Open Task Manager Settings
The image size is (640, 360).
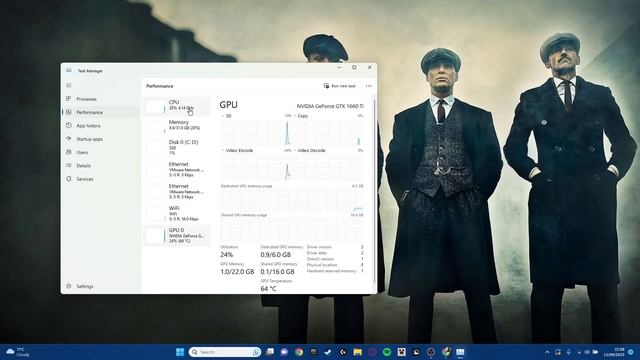click(100, 286)
